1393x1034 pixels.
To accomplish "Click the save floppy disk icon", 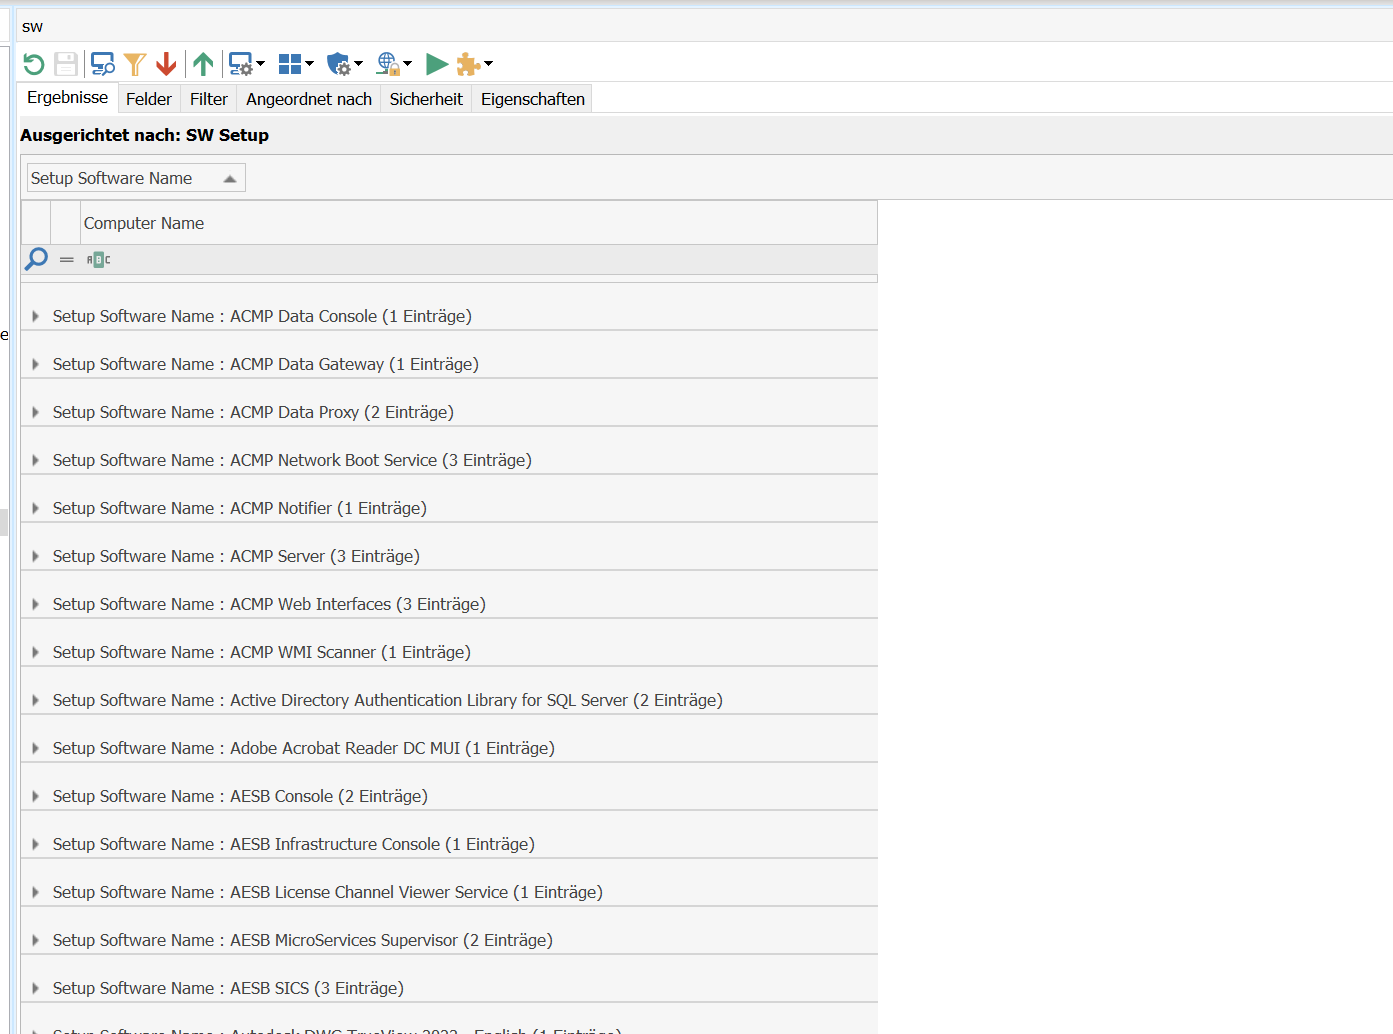I will pos(66,64).
